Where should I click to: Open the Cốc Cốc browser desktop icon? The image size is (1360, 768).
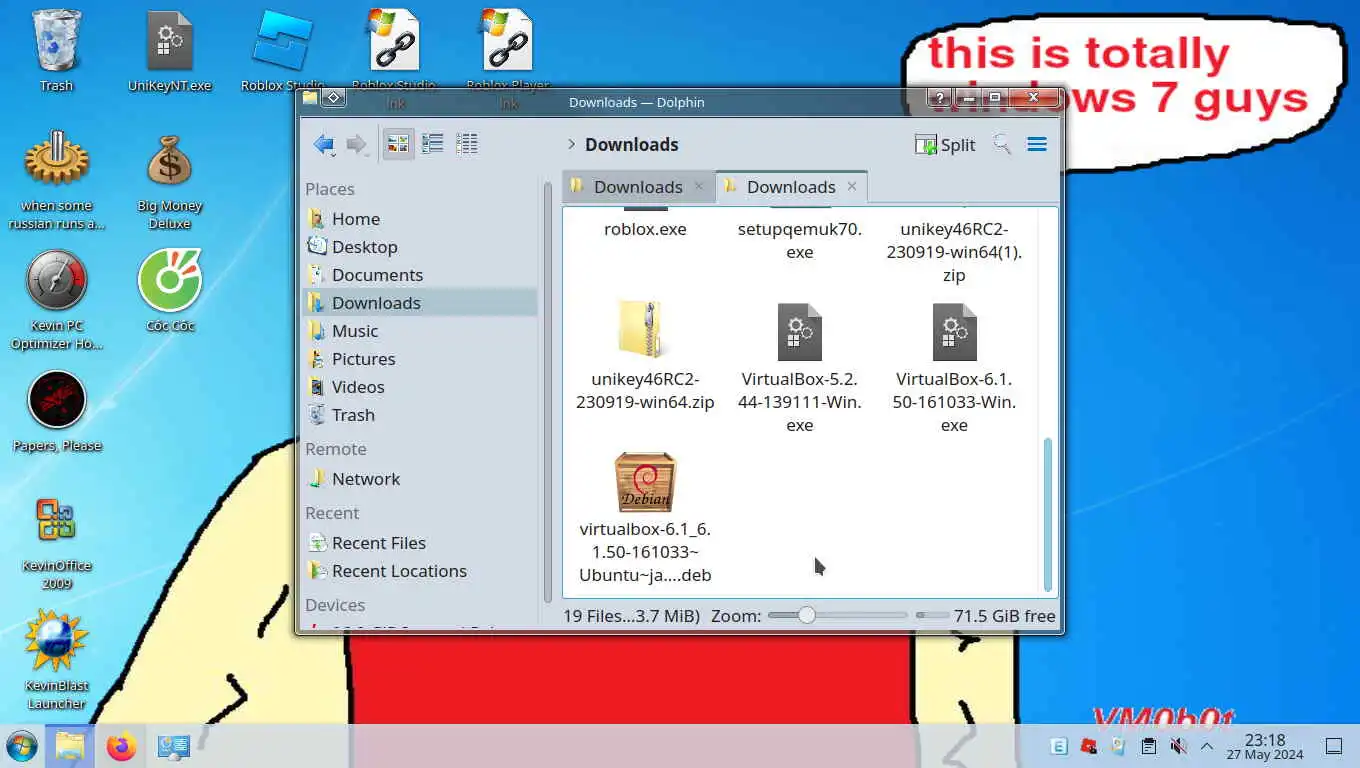(x=170, y=290)
